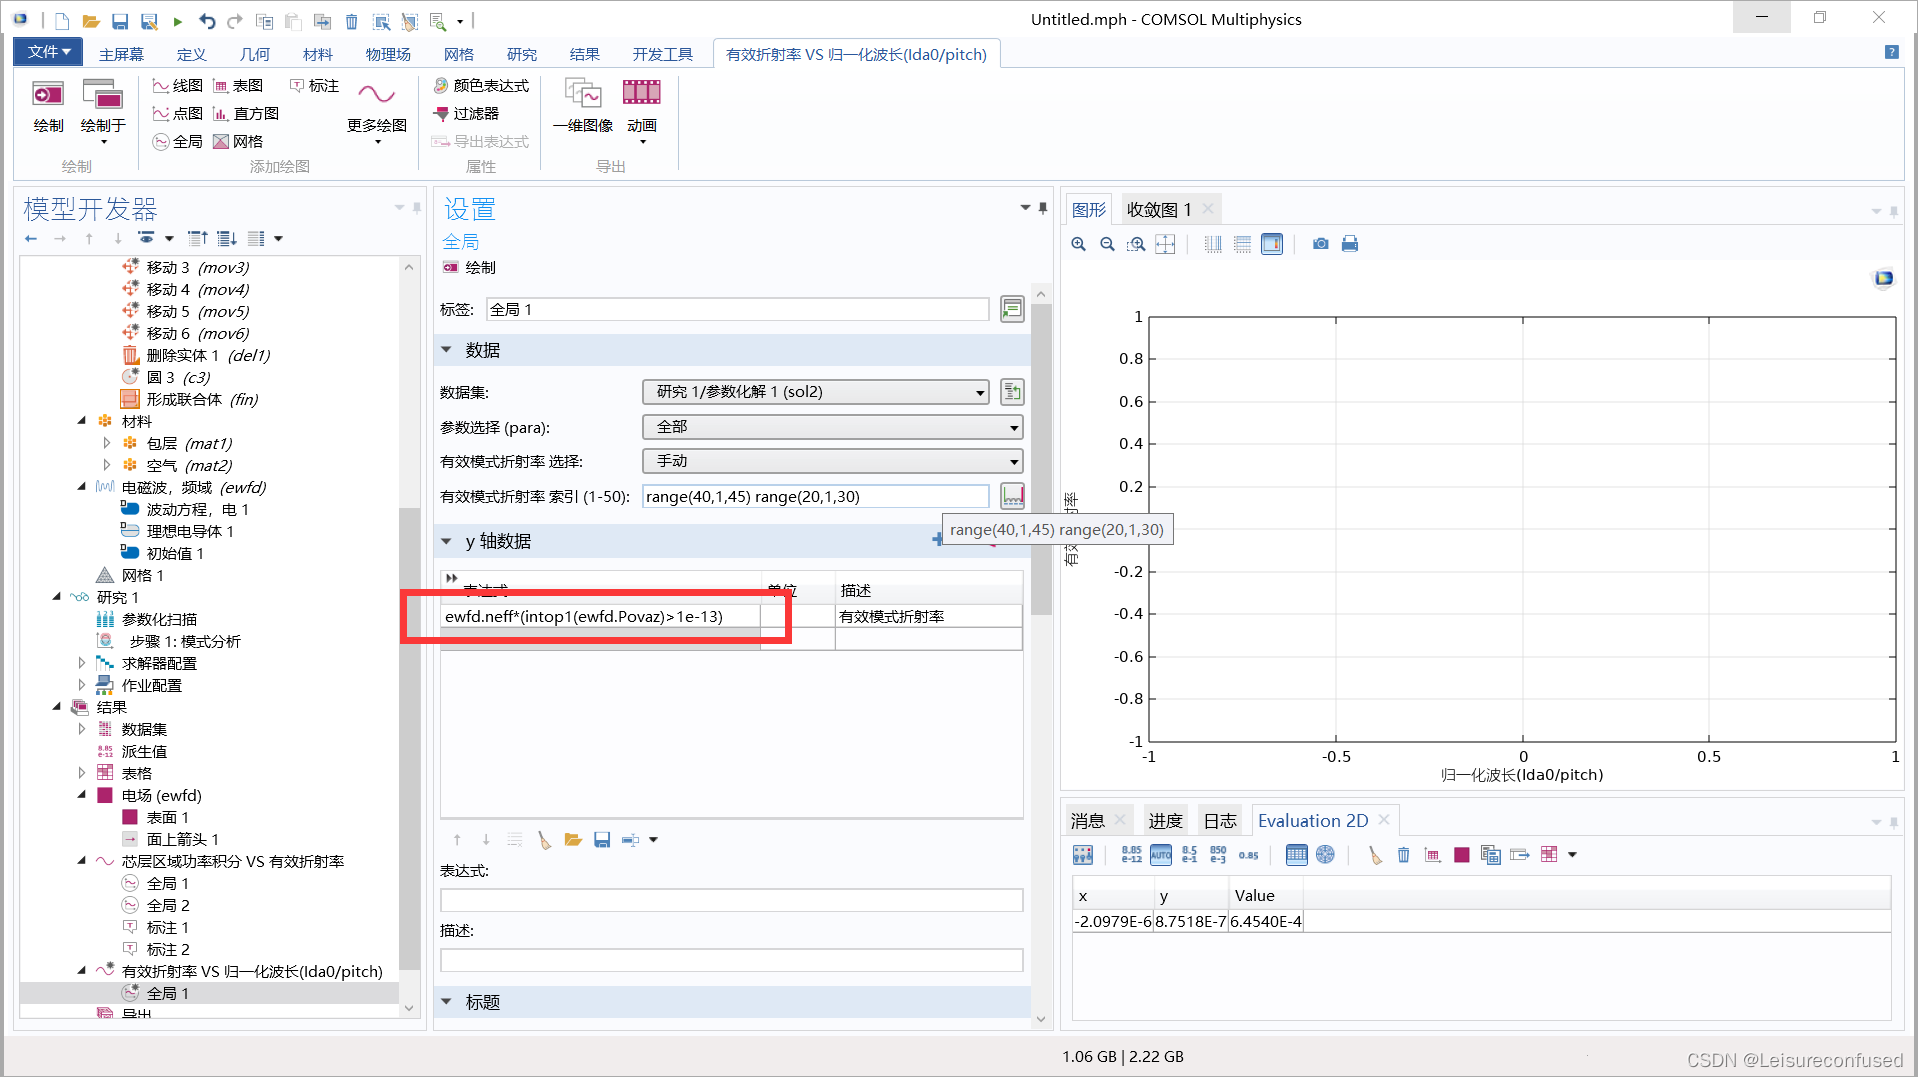
Task: Add a 表图 table graph
Action: (238, 86)
